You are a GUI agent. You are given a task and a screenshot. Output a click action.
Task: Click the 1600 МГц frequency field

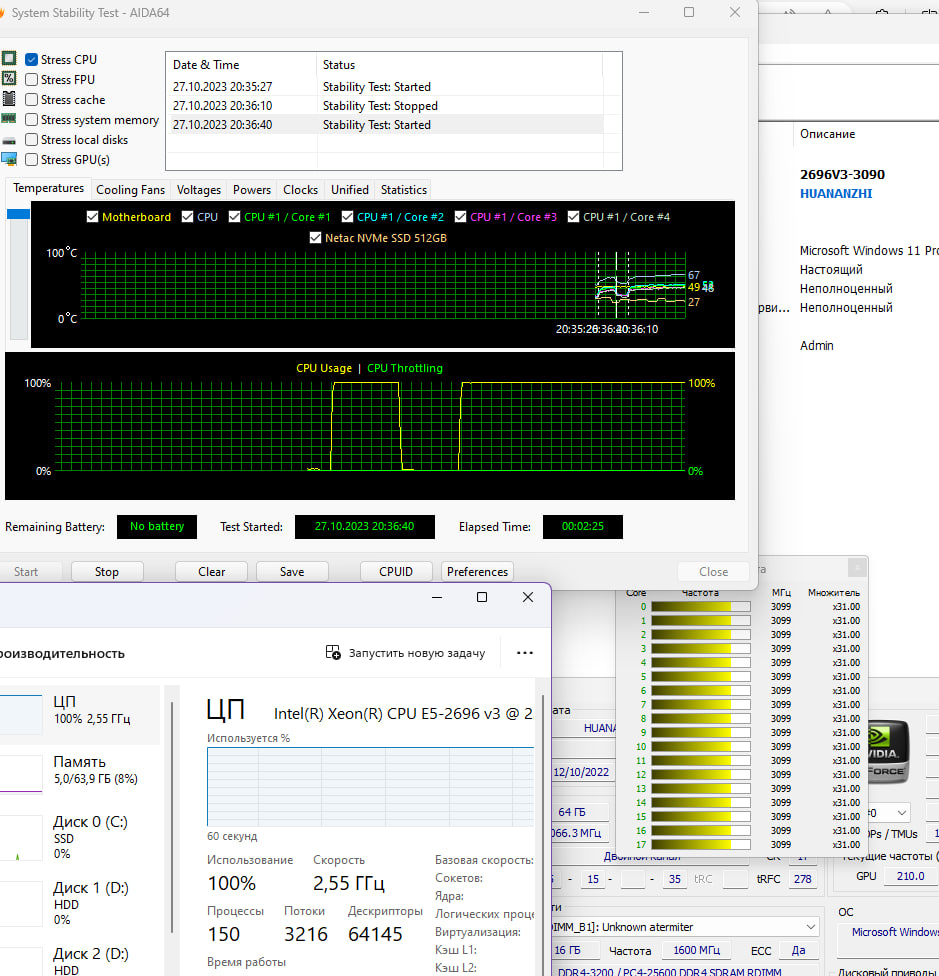[696, 950]
